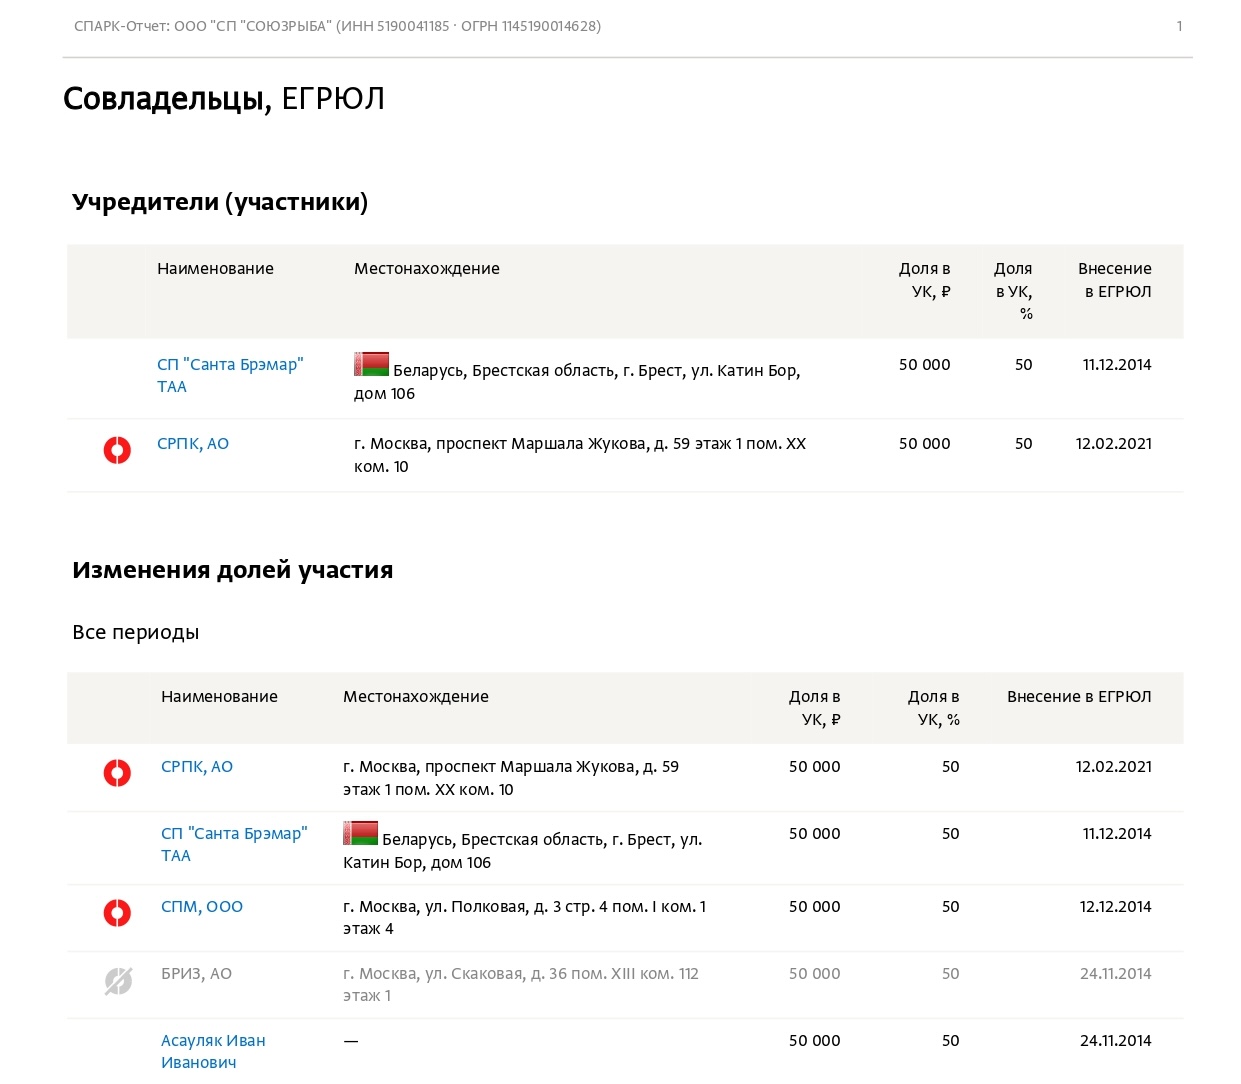The width and height of the screenshot is (1241, 1084).
Task: Click the Внесение в ЕГРЮЛ header under Изменения долей участия
Action: (1079, 697)
